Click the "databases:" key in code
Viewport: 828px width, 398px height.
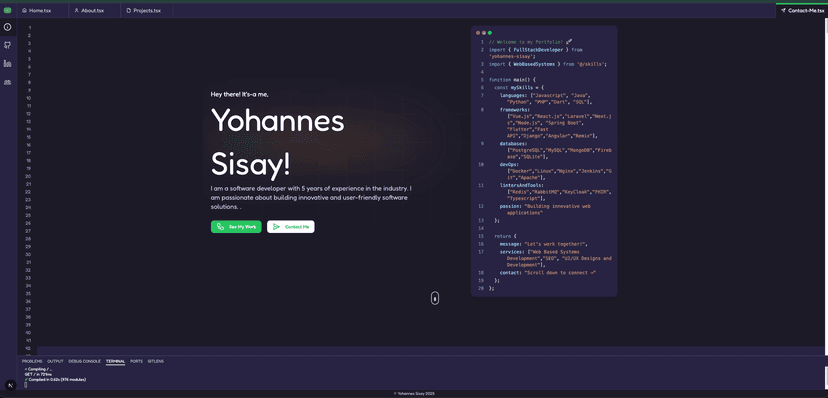(x=513, y=143)
